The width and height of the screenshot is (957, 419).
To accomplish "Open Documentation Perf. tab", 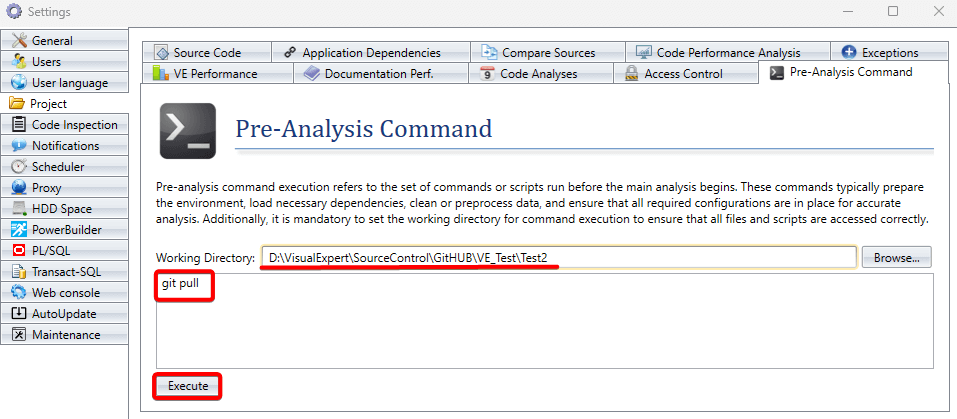I will coord(381,73).
